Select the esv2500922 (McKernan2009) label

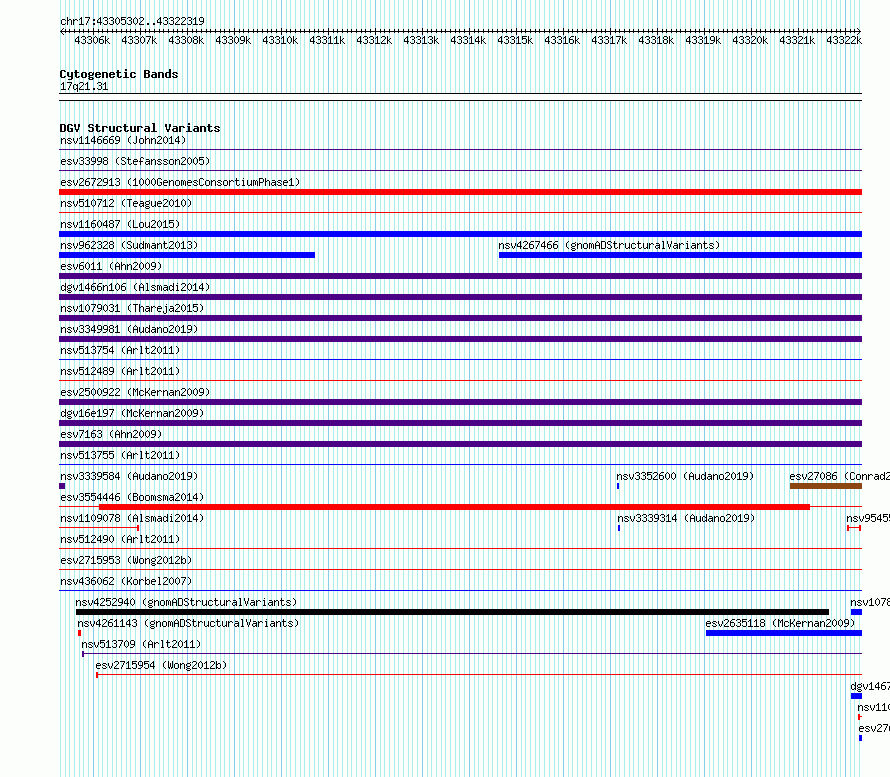[135, 392]
